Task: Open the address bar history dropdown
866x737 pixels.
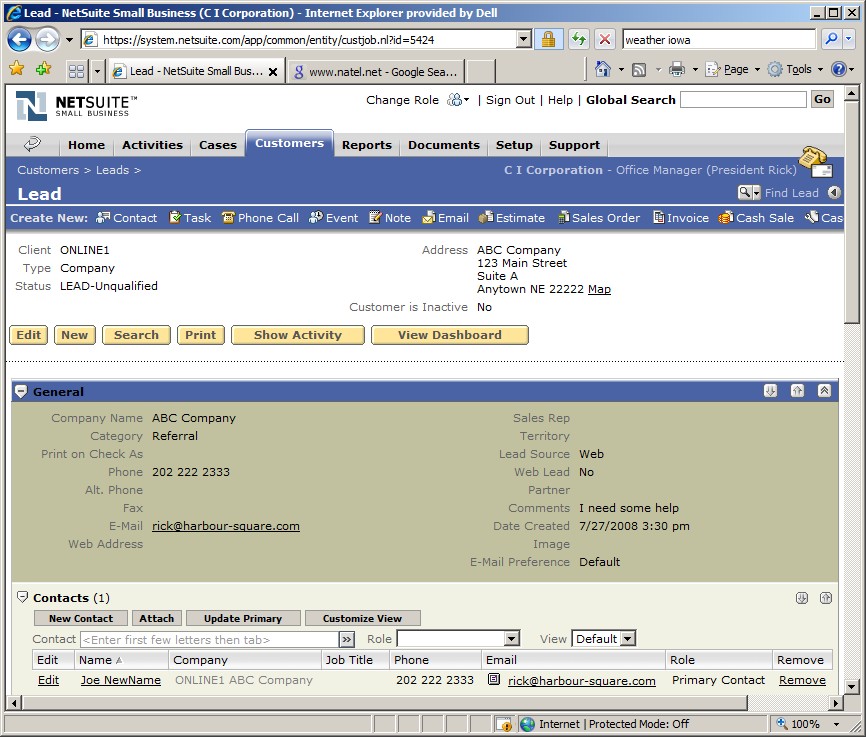Action: click(x=524, y=39)
